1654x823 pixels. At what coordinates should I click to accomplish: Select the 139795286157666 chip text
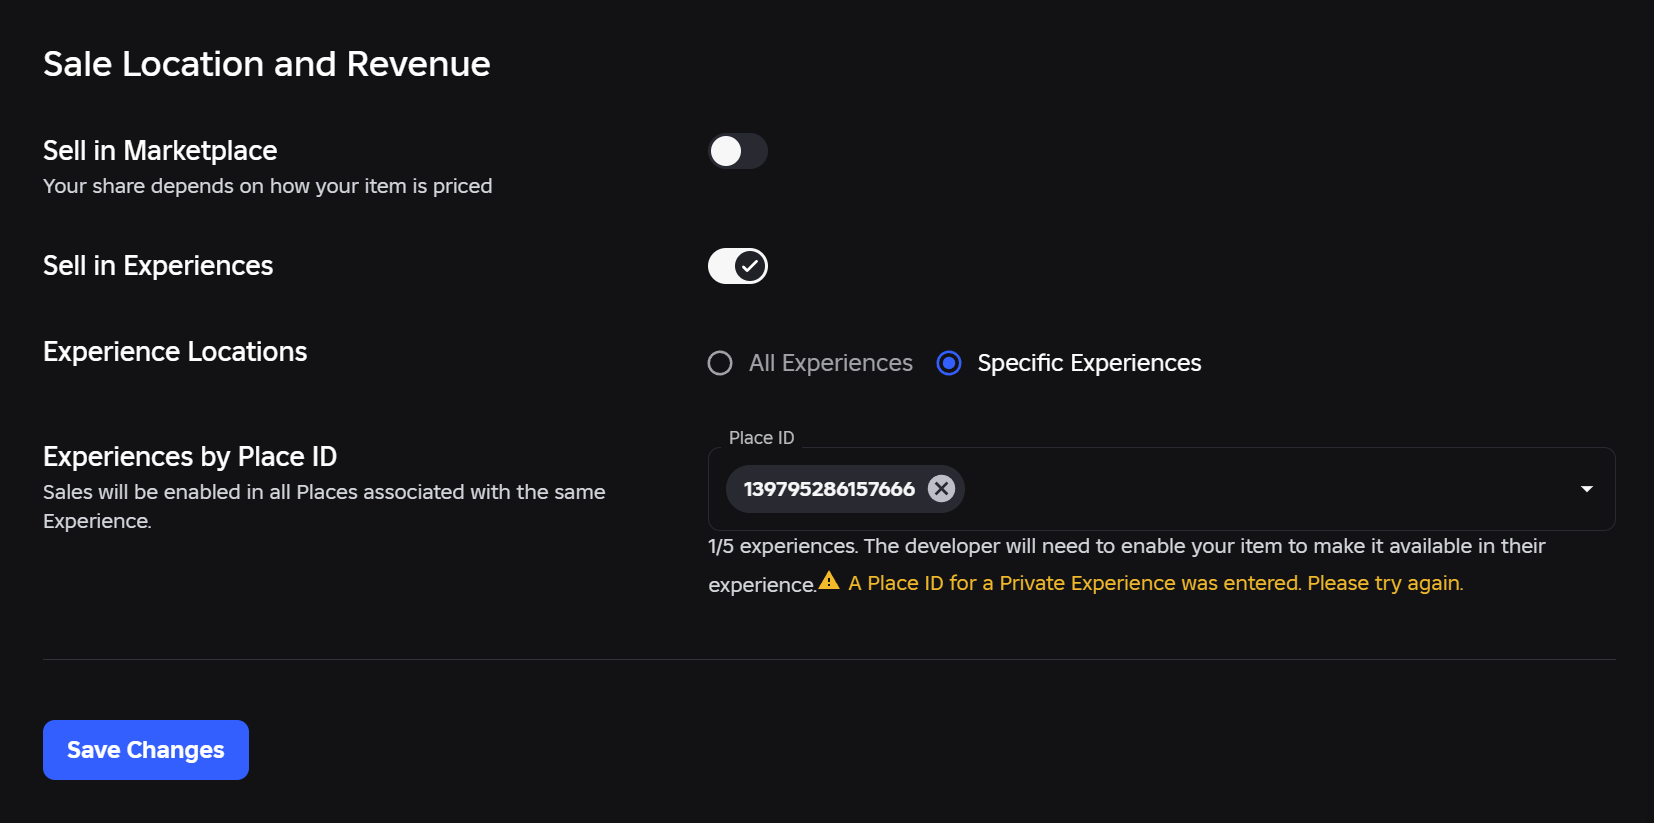(829, 489)
